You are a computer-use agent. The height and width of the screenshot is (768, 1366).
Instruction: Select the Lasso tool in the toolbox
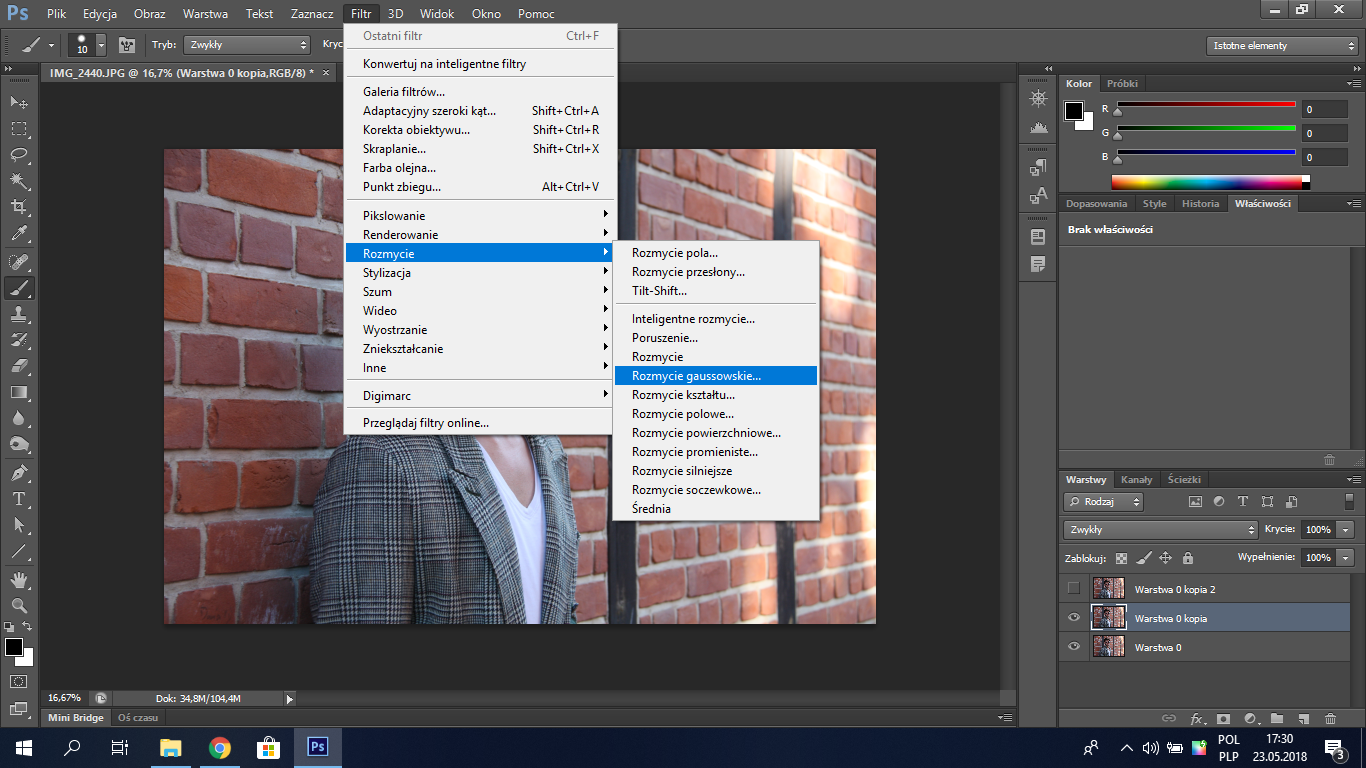pos(19,155)
